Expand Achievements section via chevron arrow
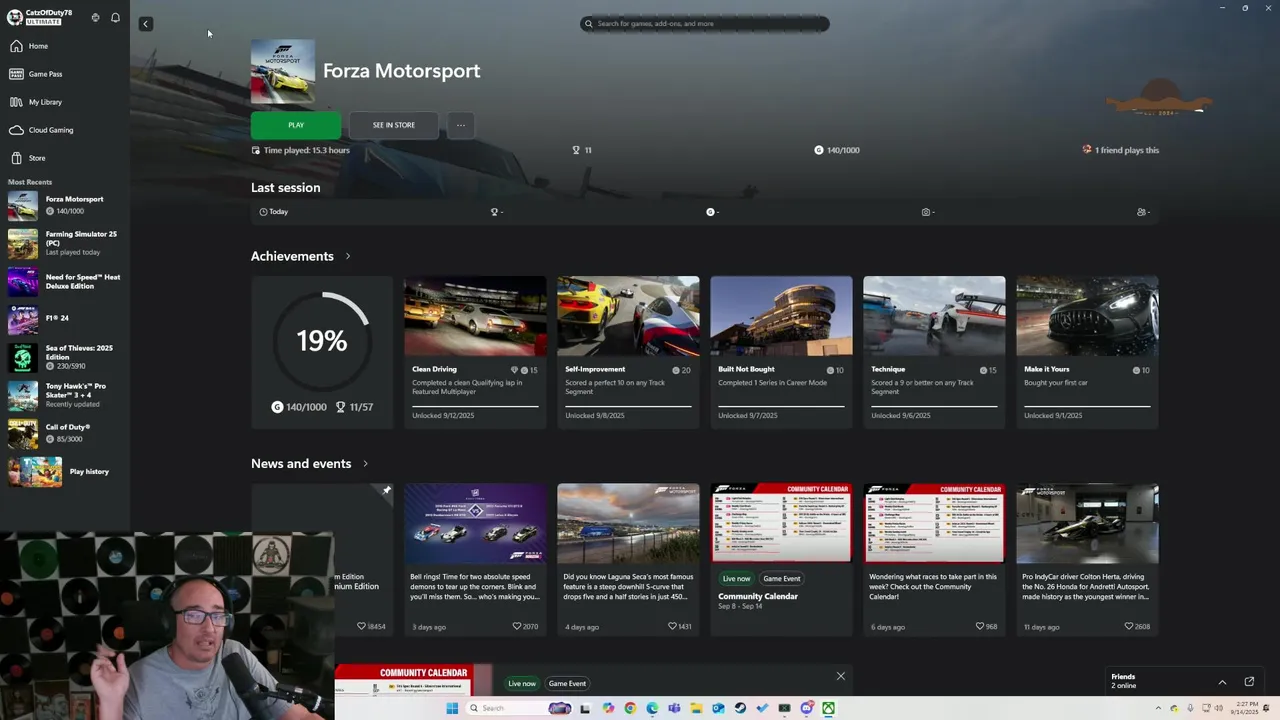1280x720 pixels. click(x=347, y=256)
